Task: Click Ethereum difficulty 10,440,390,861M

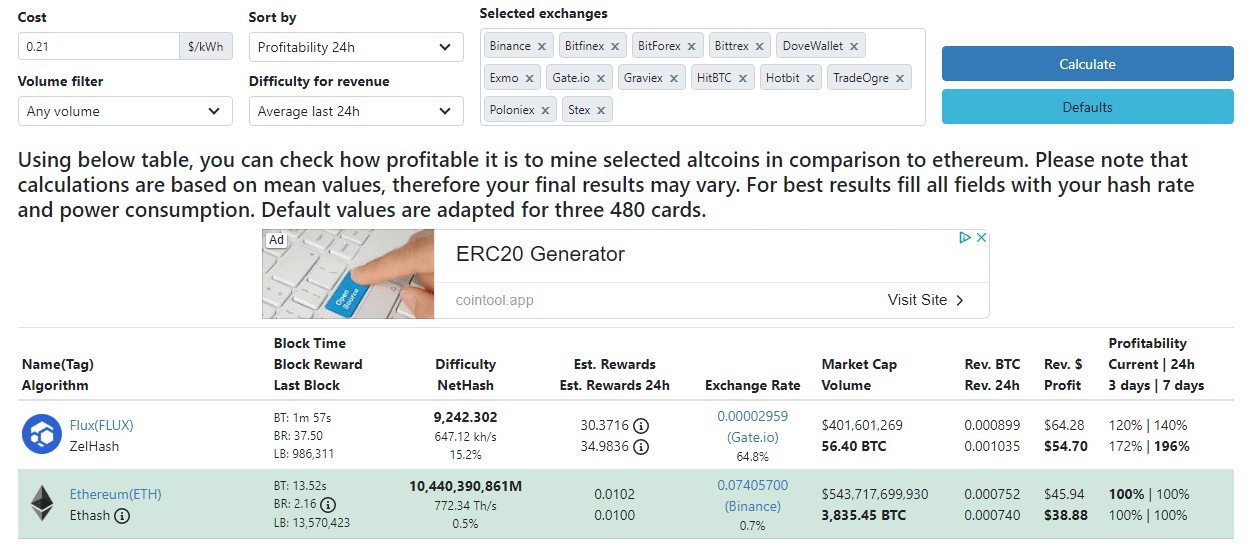Action: point(465,486)
